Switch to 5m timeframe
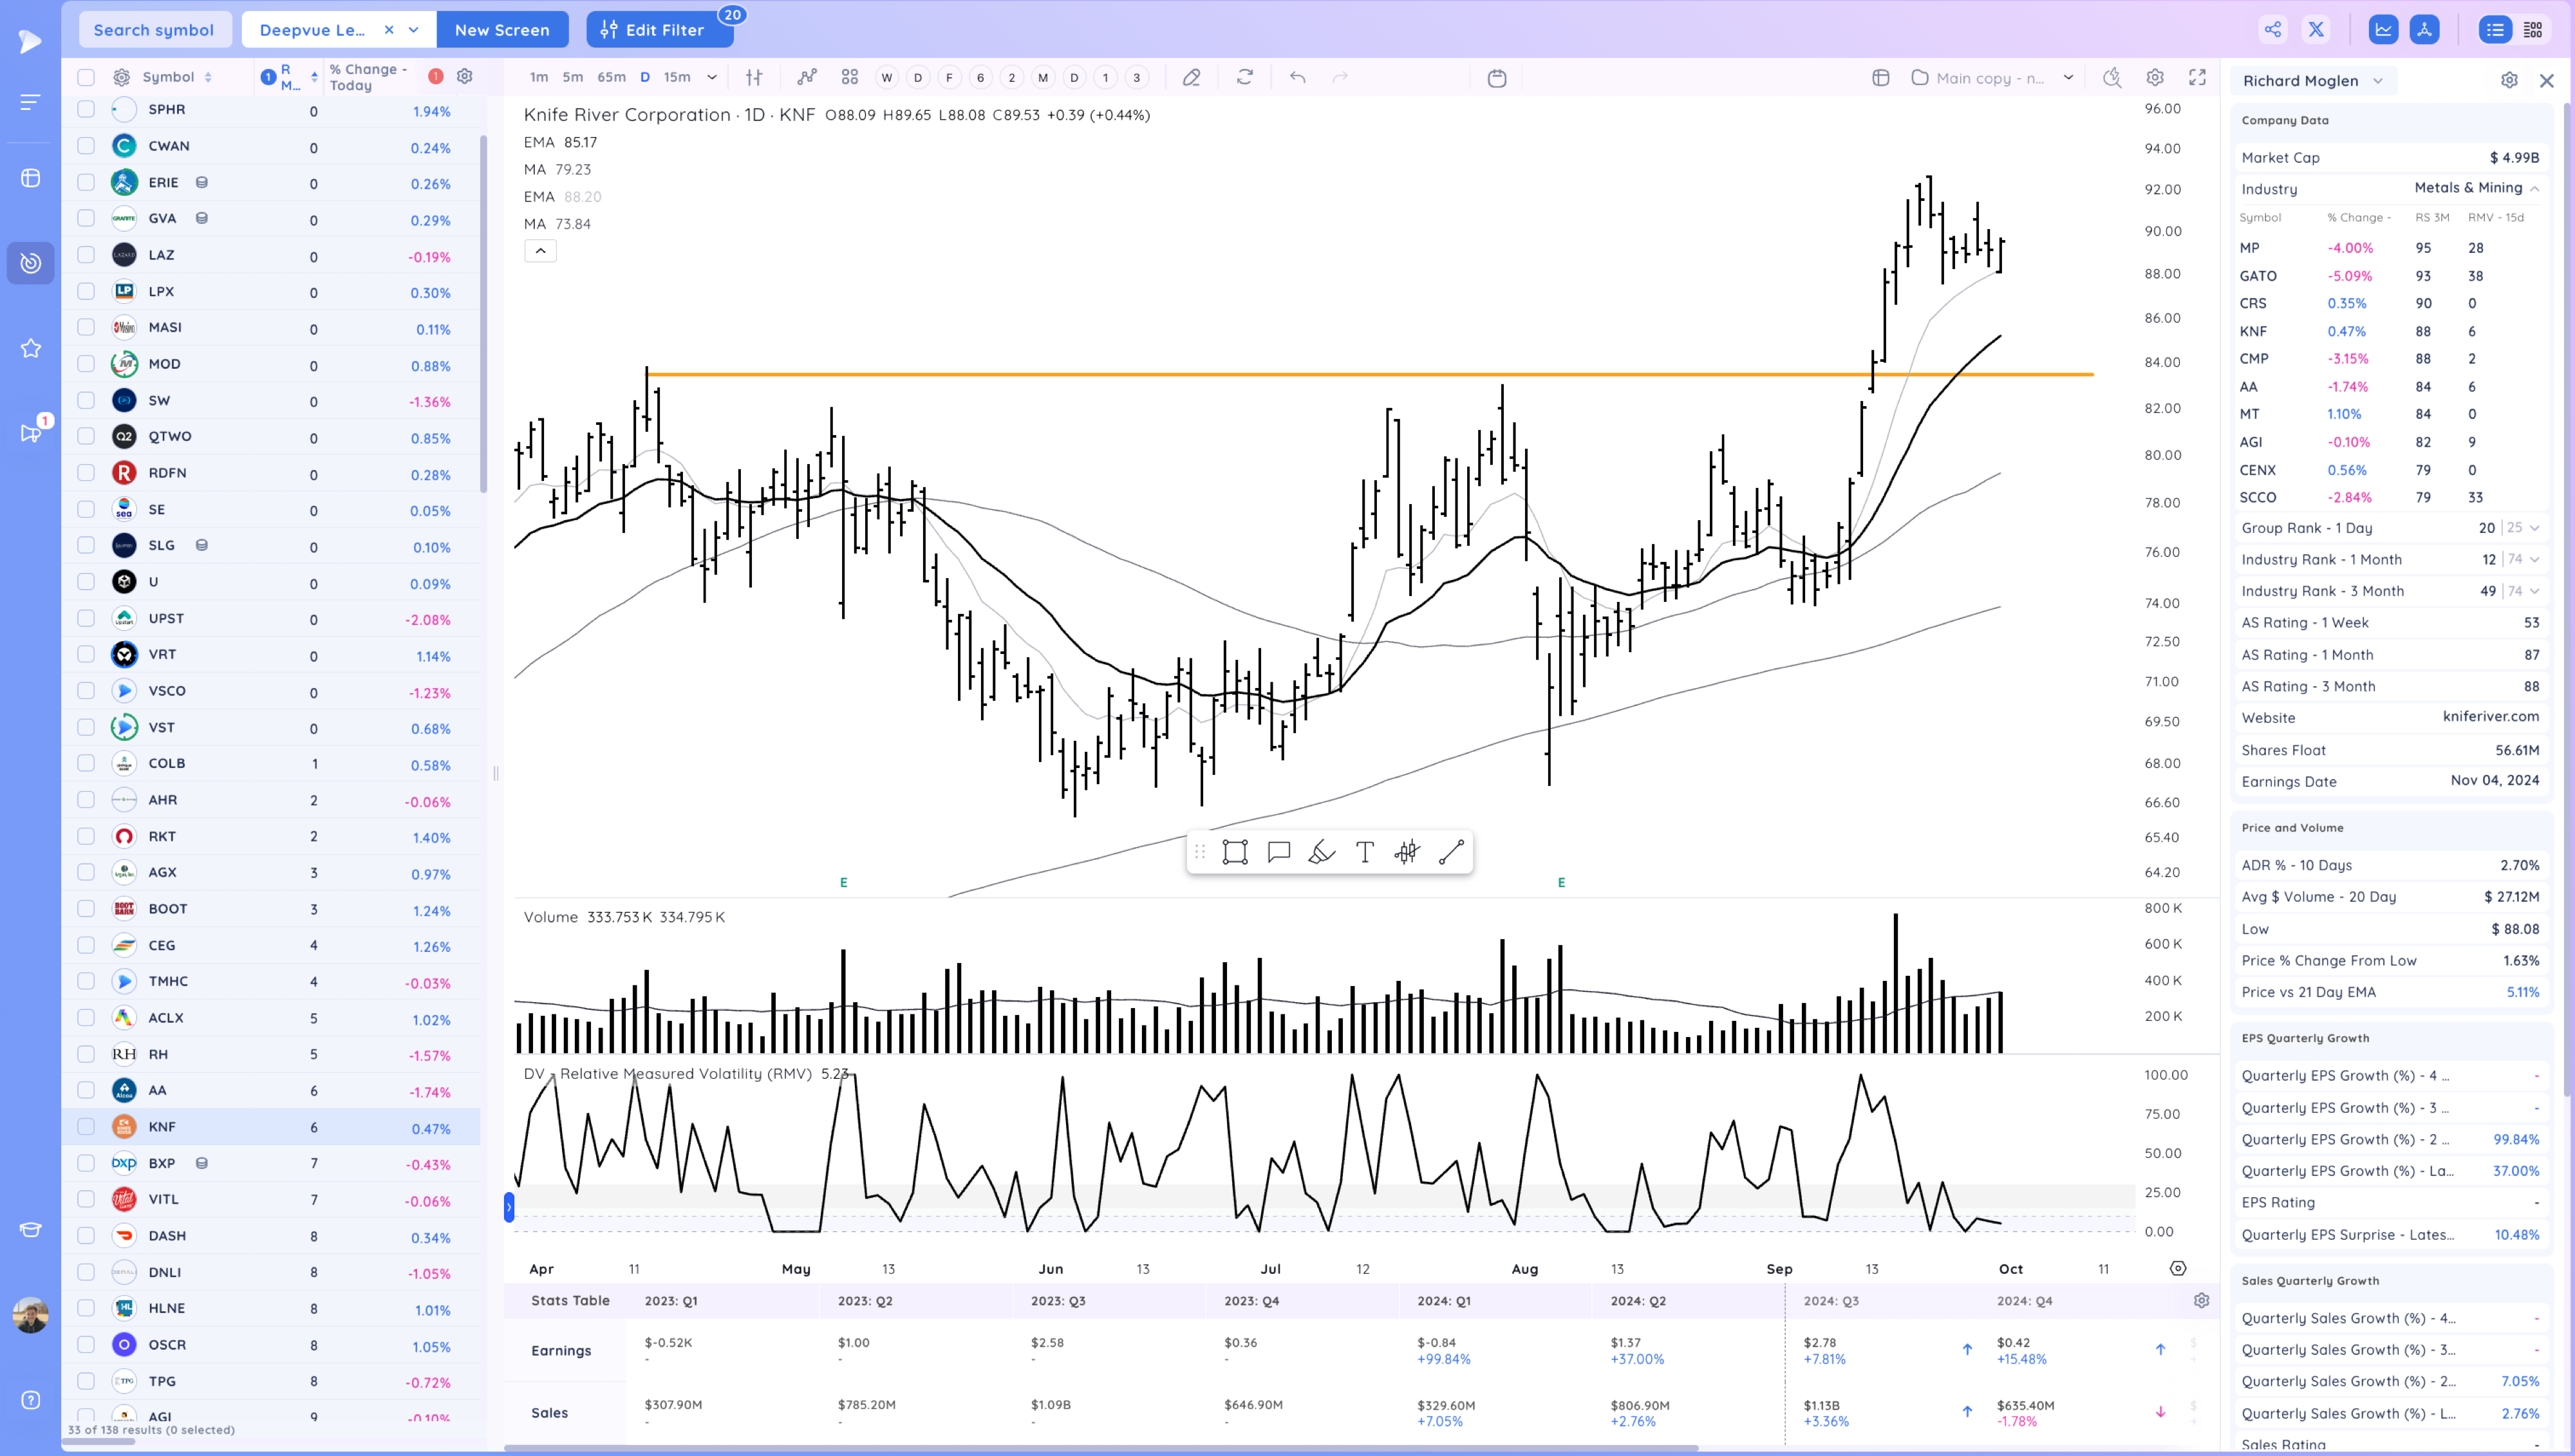 click(573, 77)
